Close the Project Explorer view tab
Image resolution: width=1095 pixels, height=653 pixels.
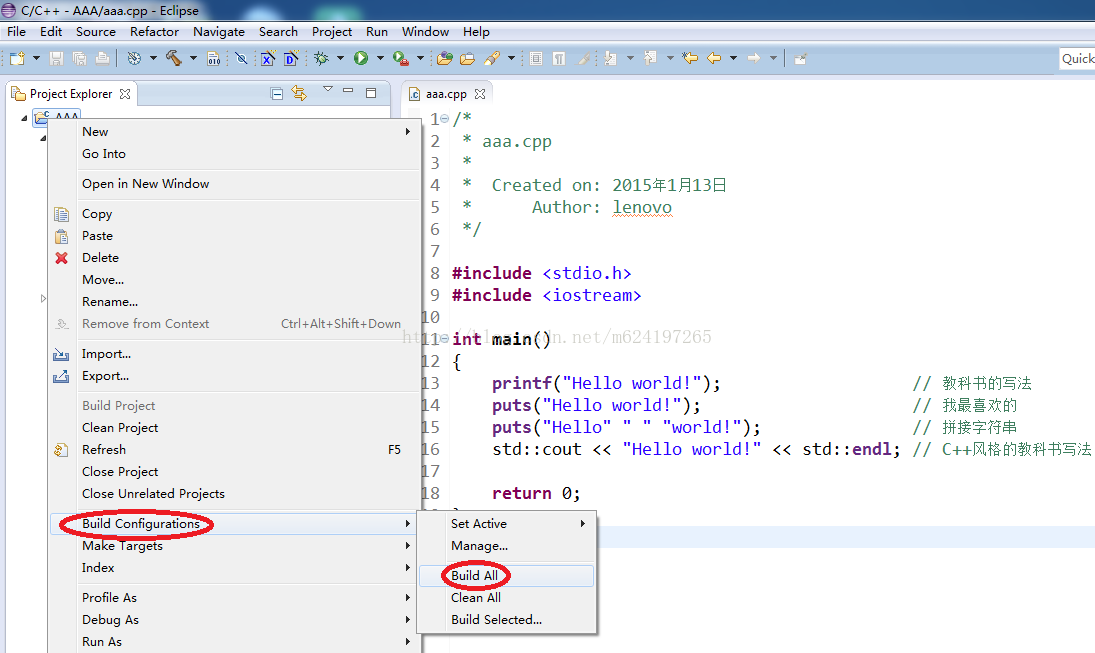tap(125, 94)
